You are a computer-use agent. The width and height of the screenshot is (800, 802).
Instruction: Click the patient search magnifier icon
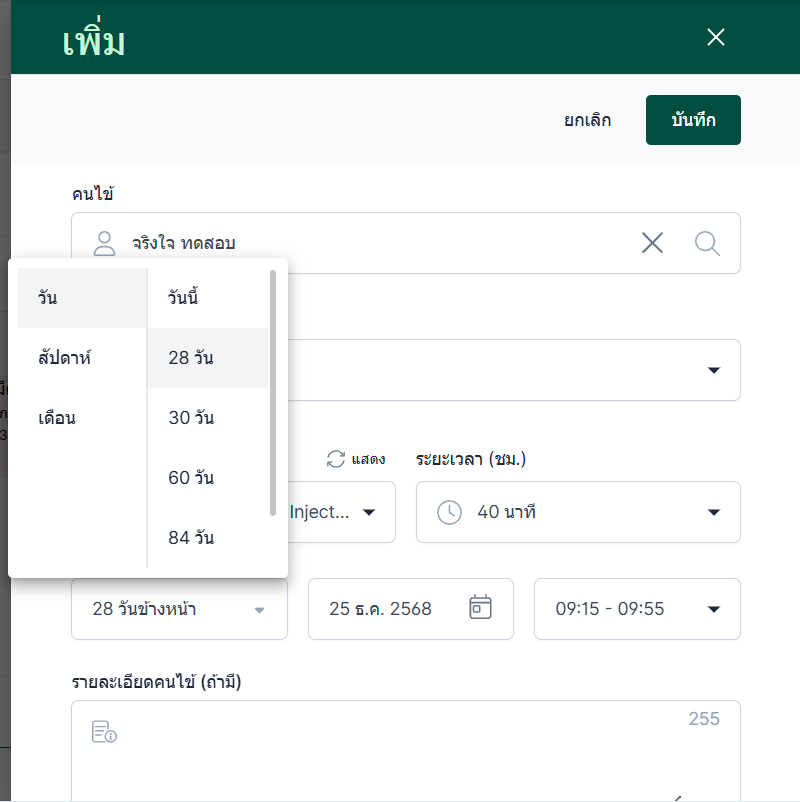707,243
